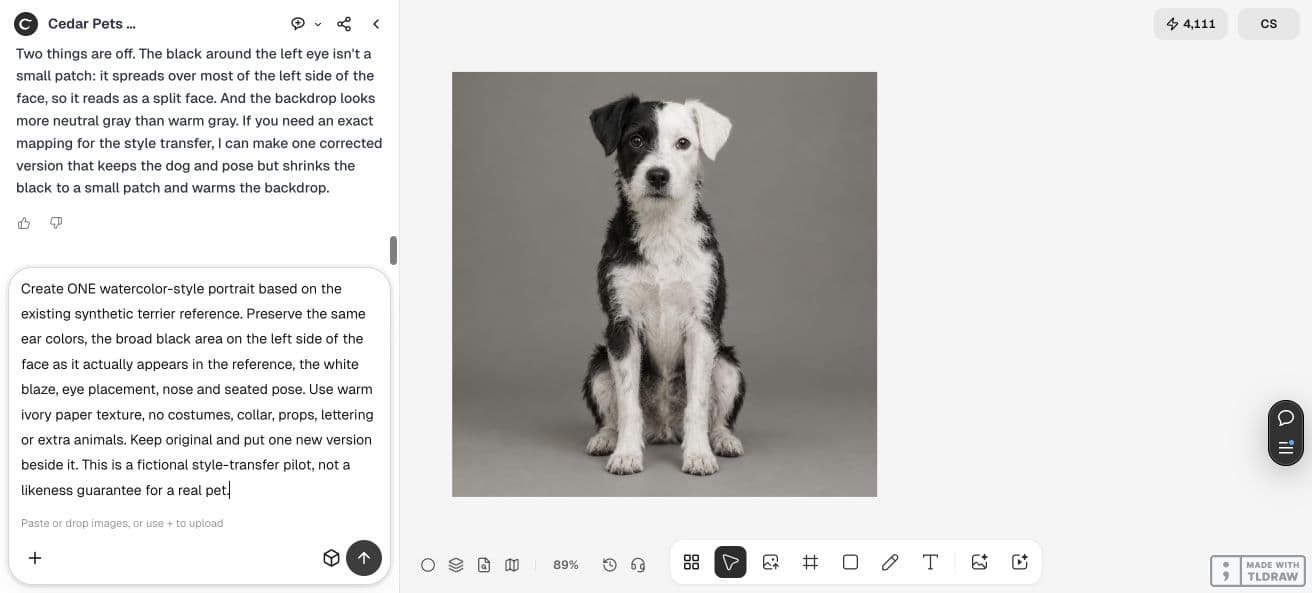Screen dimensions: 1312x593
Task: Open the minimap icon
Action: (x=512, y=565)
